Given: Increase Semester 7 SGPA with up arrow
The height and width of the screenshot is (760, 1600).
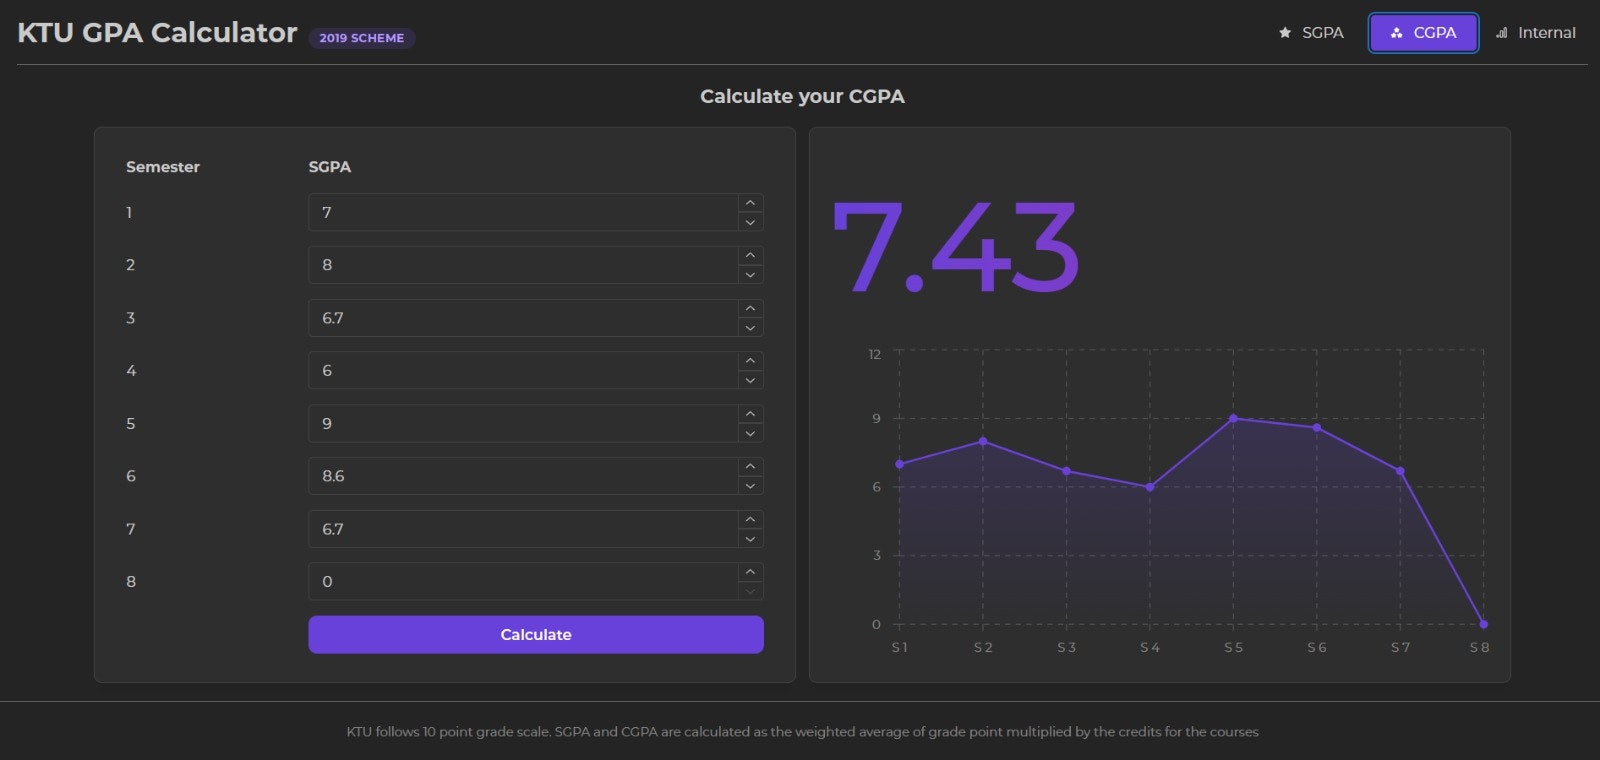Looking at the screenshot, I should click(750, 520).
